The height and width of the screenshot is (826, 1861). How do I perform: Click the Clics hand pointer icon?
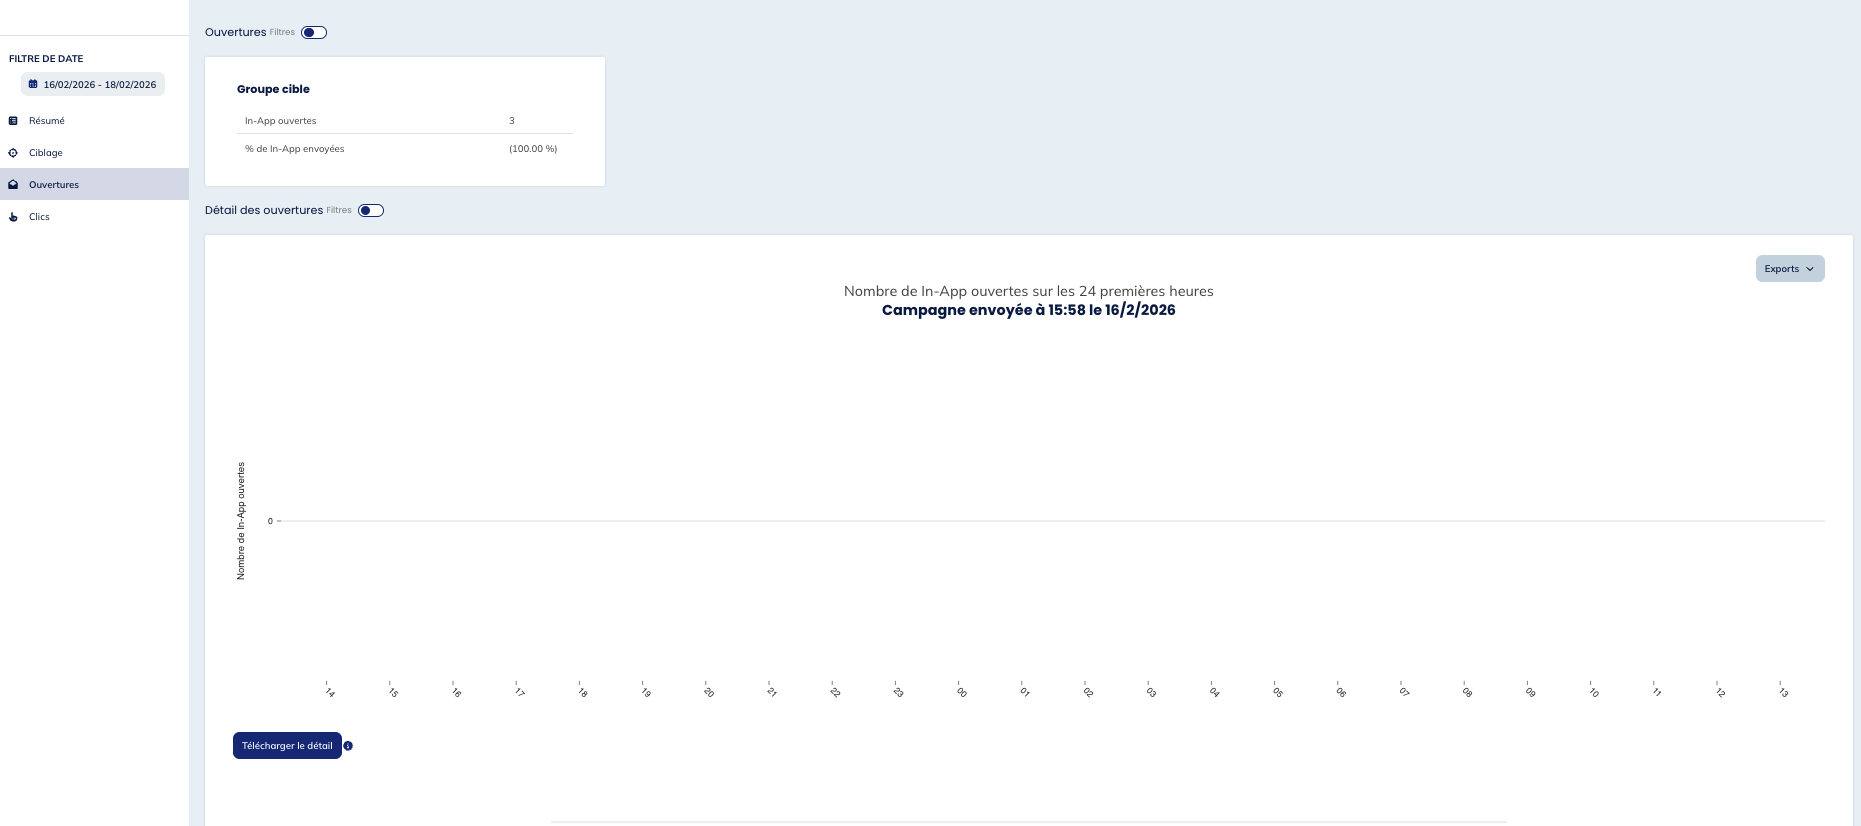[13, 217]
